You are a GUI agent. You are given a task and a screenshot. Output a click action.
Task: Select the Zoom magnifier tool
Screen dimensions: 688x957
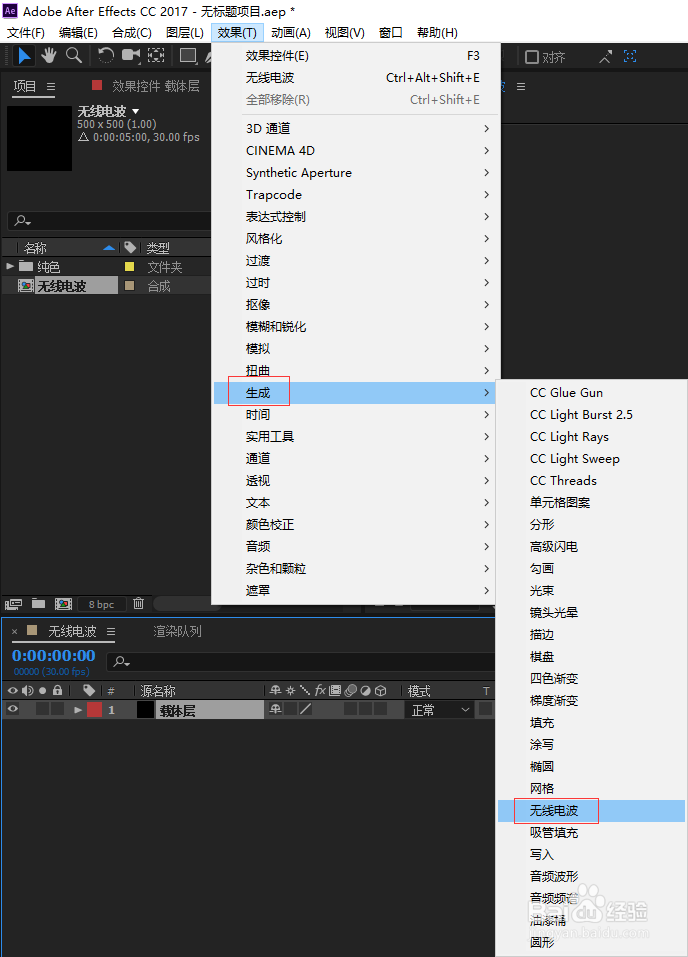74,56
